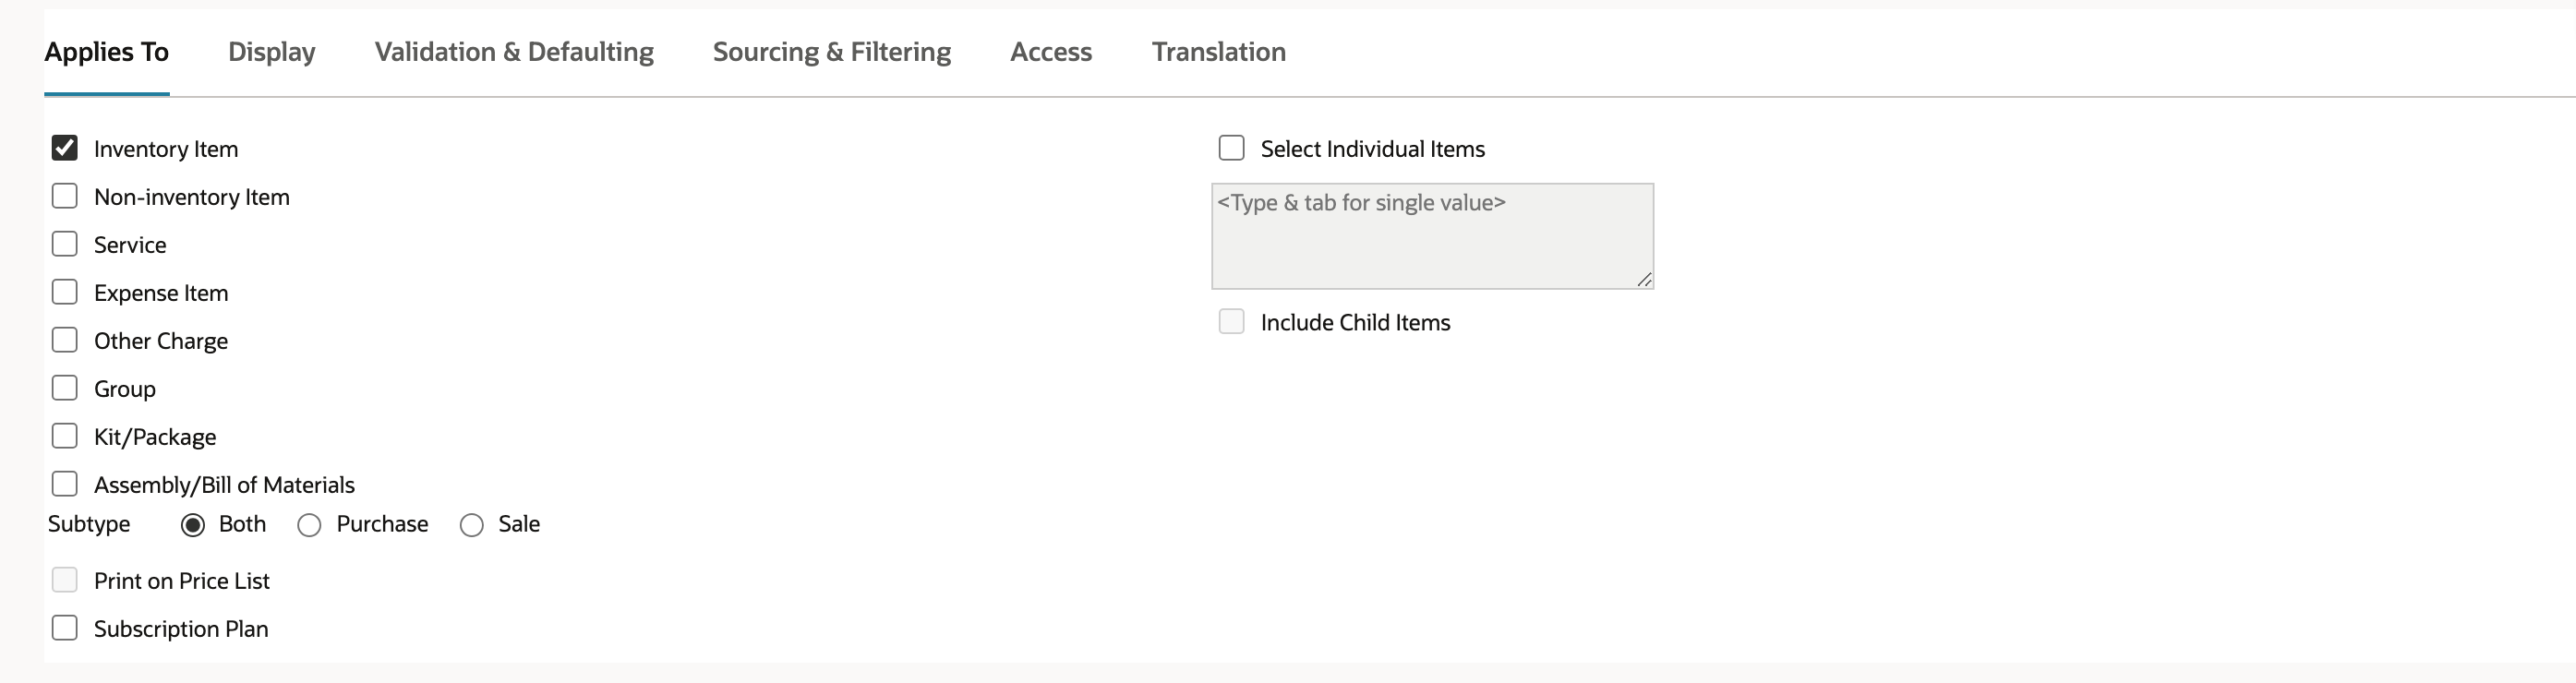The image size is (2576, 683).
Task: Tick the Kit/Package checkbox
Action: (65, 436)
